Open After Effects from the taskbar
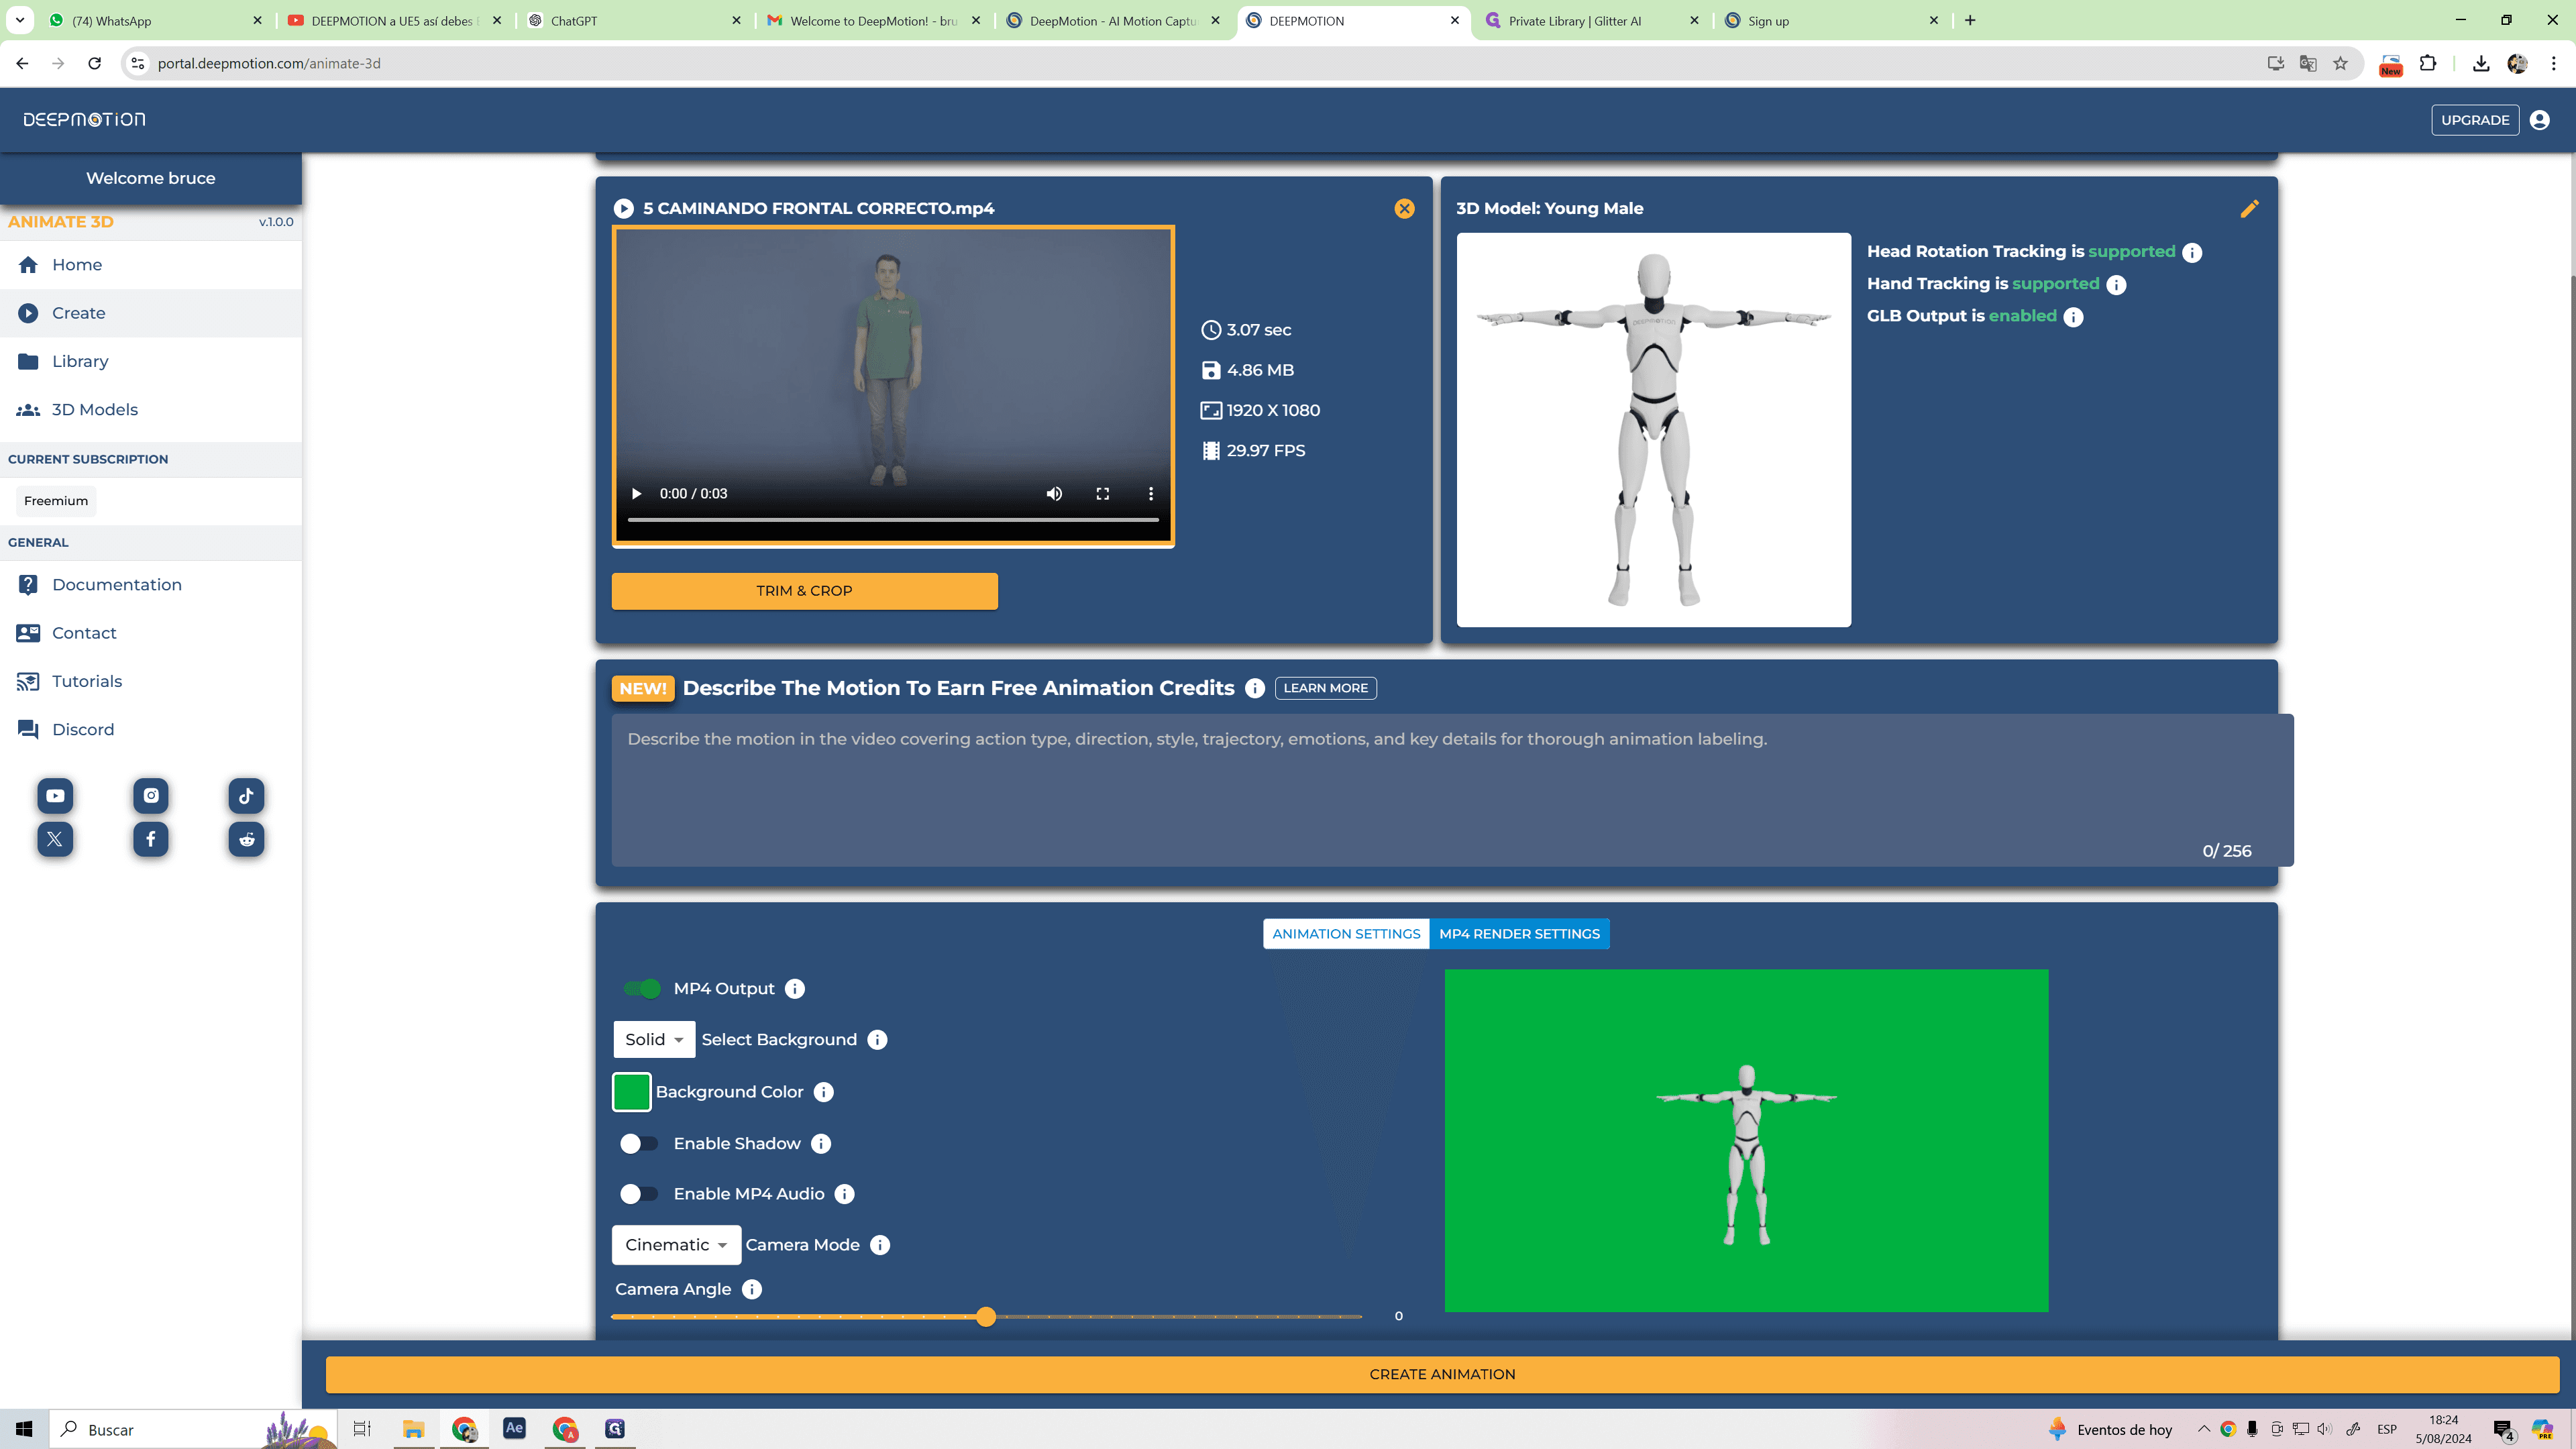Image resolution: width=2576 pixels, height=1449 pixels. (514, 1428)
